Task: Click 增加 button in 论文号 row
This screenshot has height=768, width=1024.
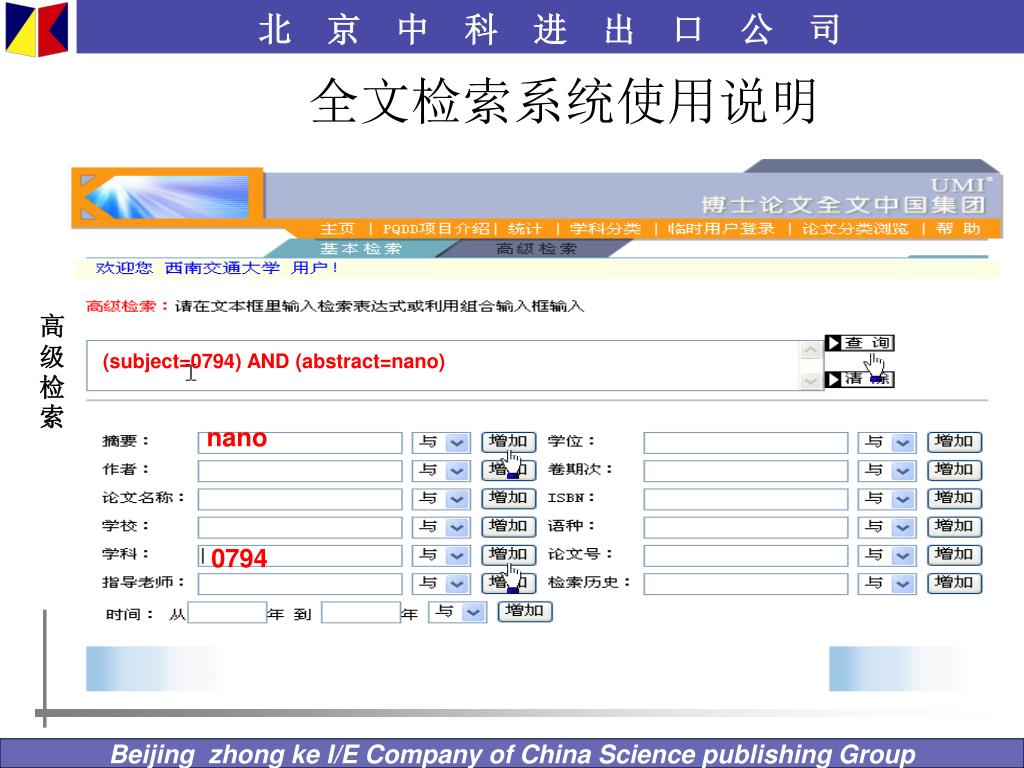Action: coord(955,555)
